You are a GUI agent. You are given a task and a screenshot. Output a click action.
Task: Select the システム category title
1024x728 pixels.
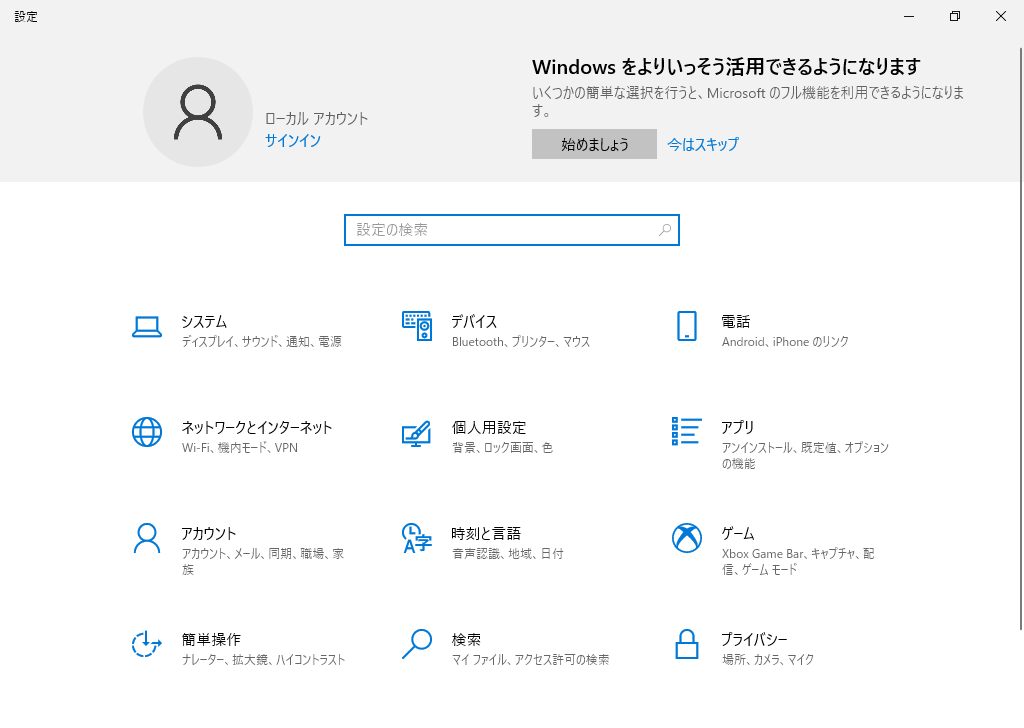tap(204, 322)
